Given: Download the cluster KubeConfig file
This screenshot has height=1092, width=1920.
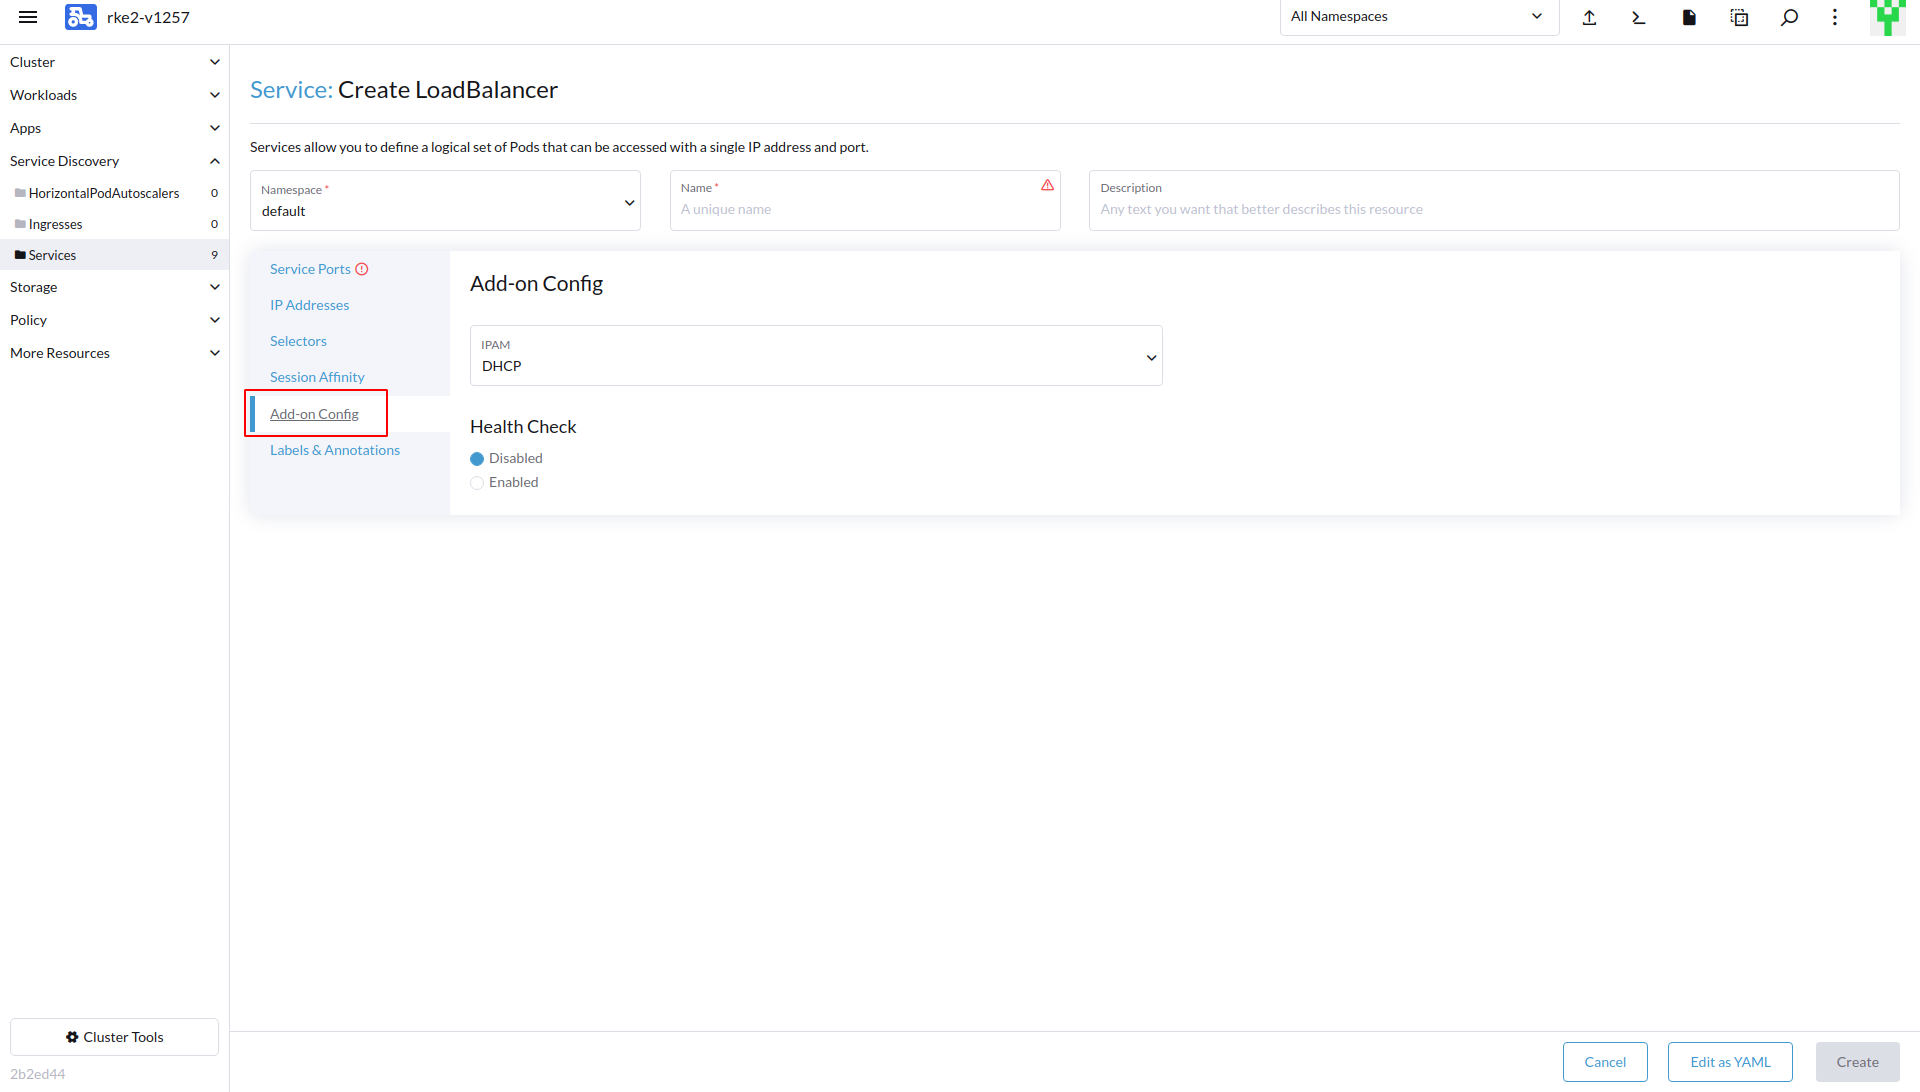Looking at the screenshot, I should pyautogui.click(x=1688, y=17).
